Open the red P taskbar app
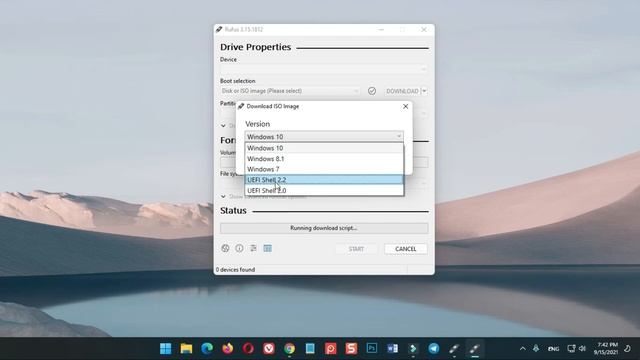 tap(331, 349)
